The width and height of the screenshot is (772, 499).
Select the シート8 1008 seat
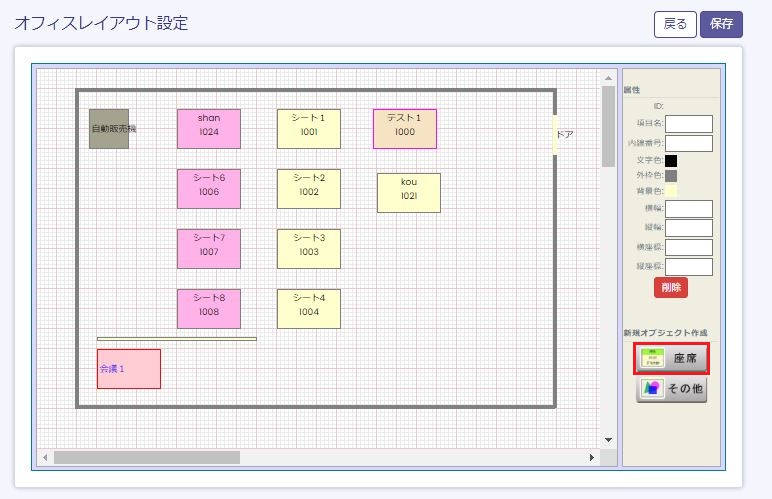pos(209,309)
